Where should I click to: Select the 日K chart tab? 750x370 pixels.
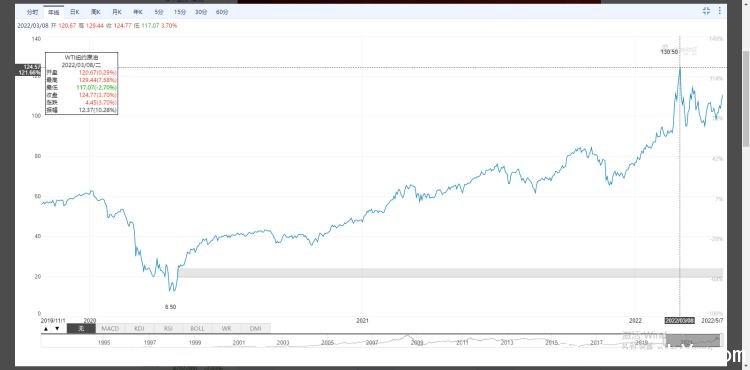click(x=75, y=12)
